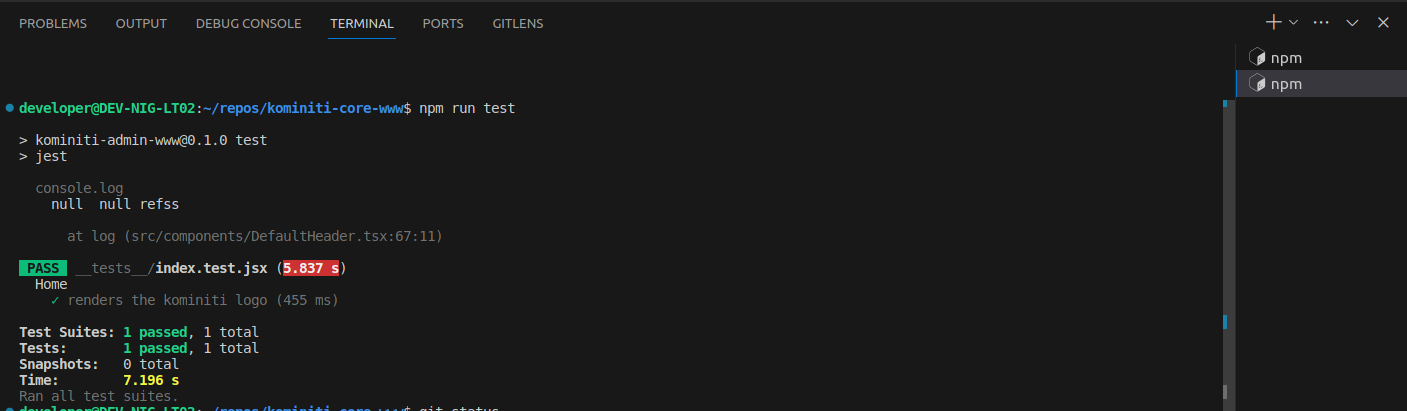Screen dimensions: 1407x411
Task: Open the terminal panel's more actions ellipsis menu
Action: coord(1321,22)
